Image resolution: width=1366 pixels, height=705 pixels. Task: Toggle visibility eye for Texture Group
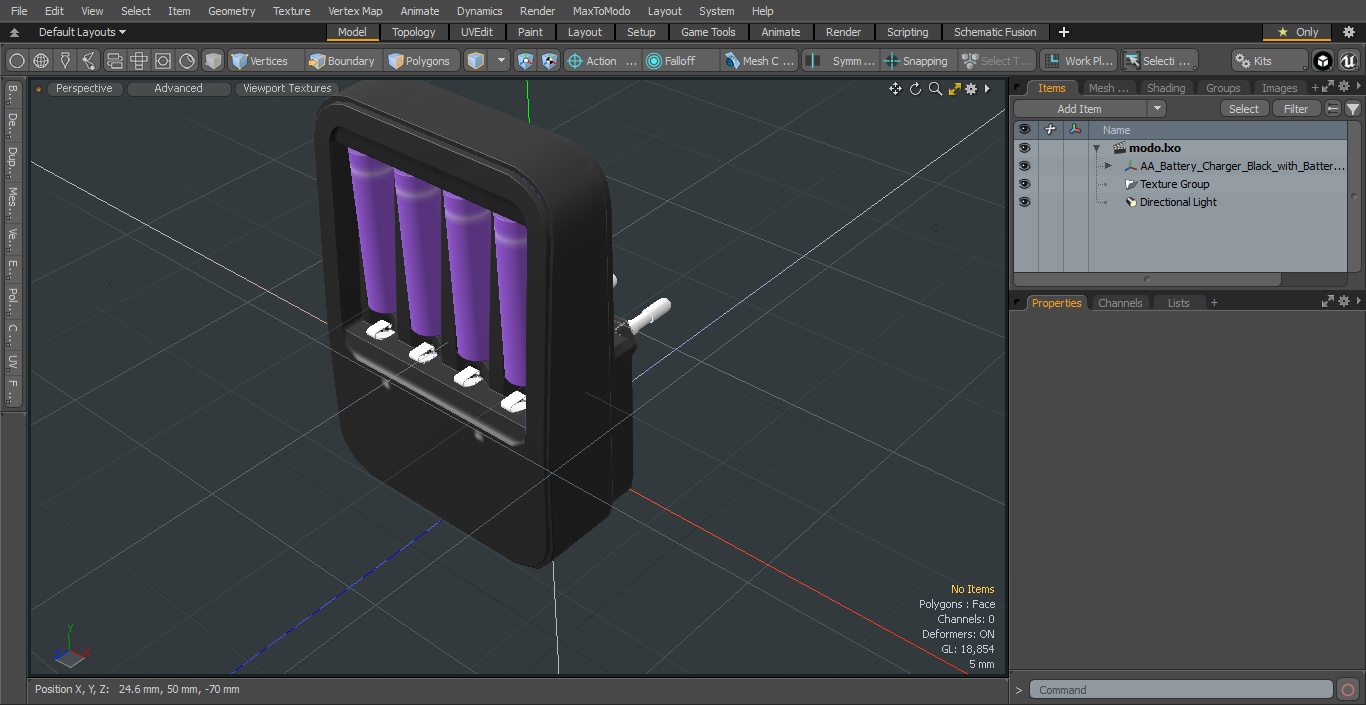1024,184
